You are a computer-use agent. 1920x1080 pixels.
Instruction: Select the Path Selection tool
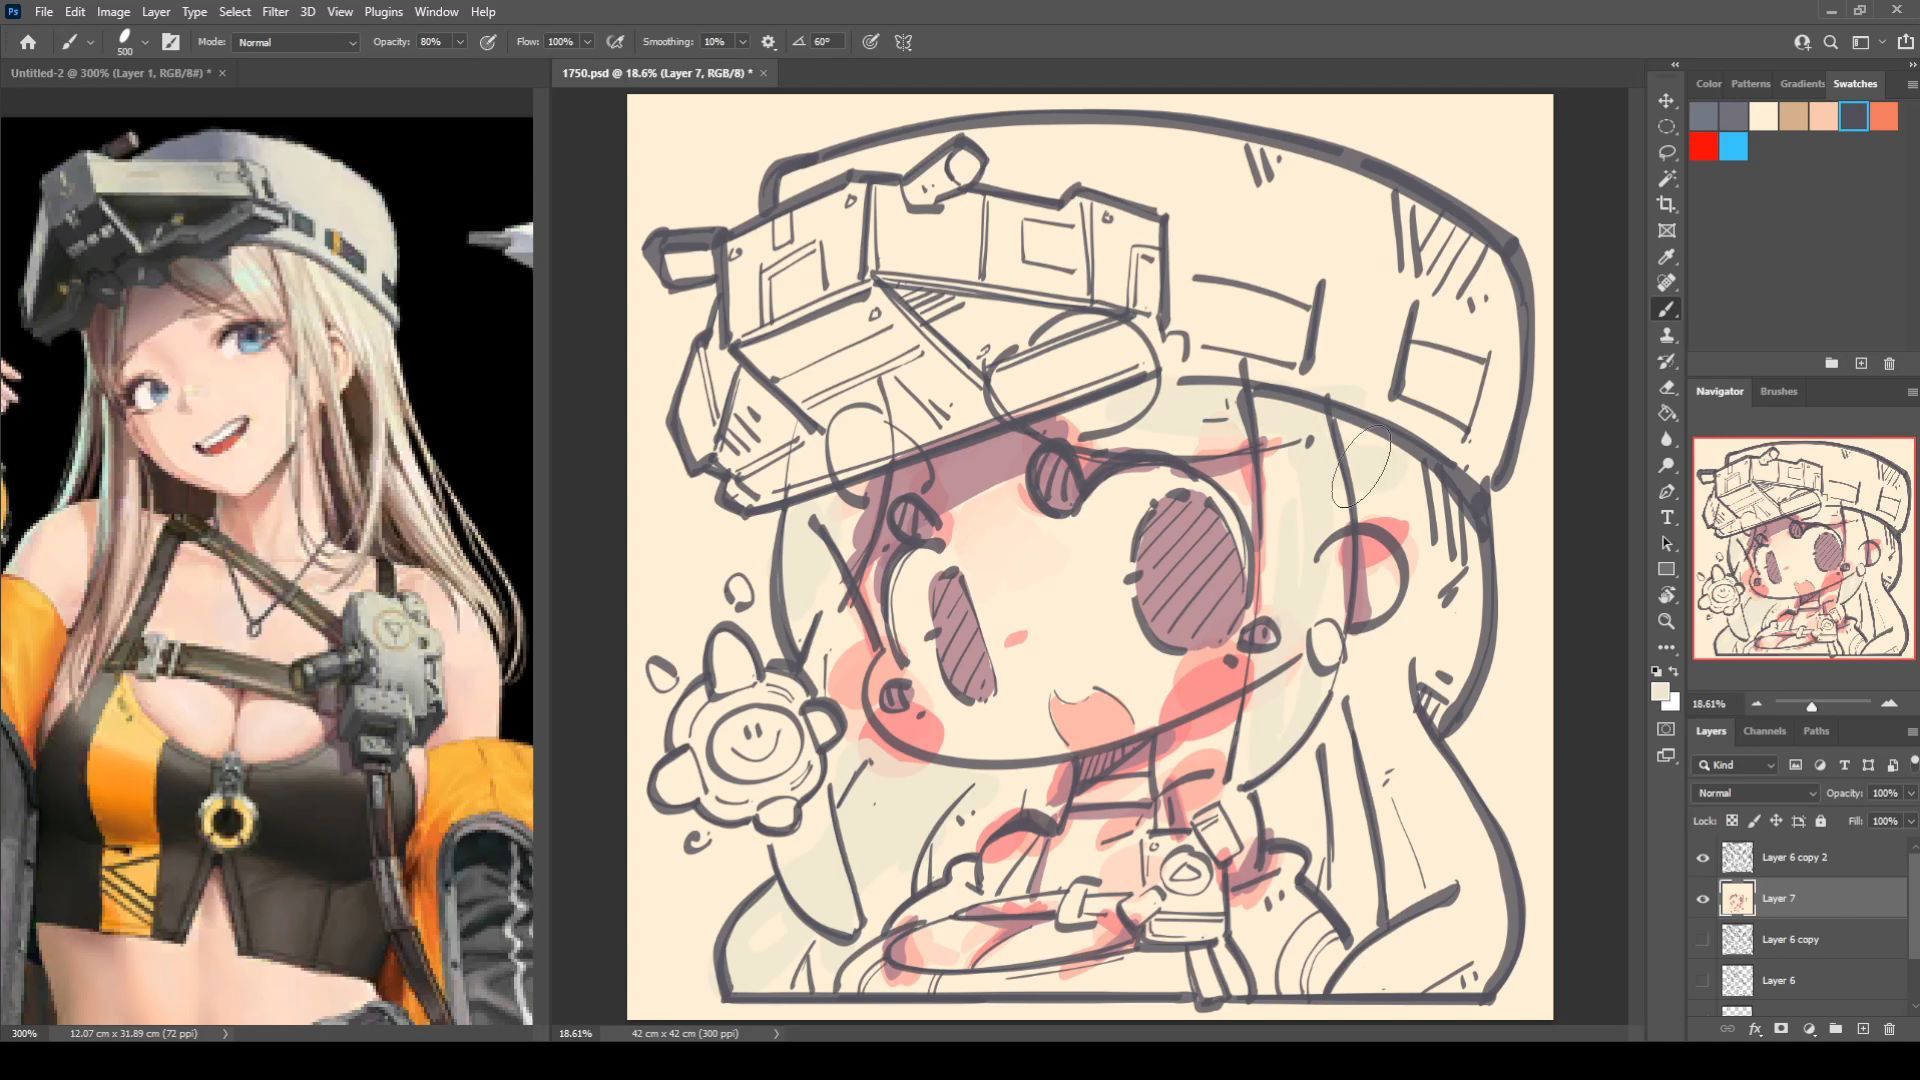point(1666,543)
